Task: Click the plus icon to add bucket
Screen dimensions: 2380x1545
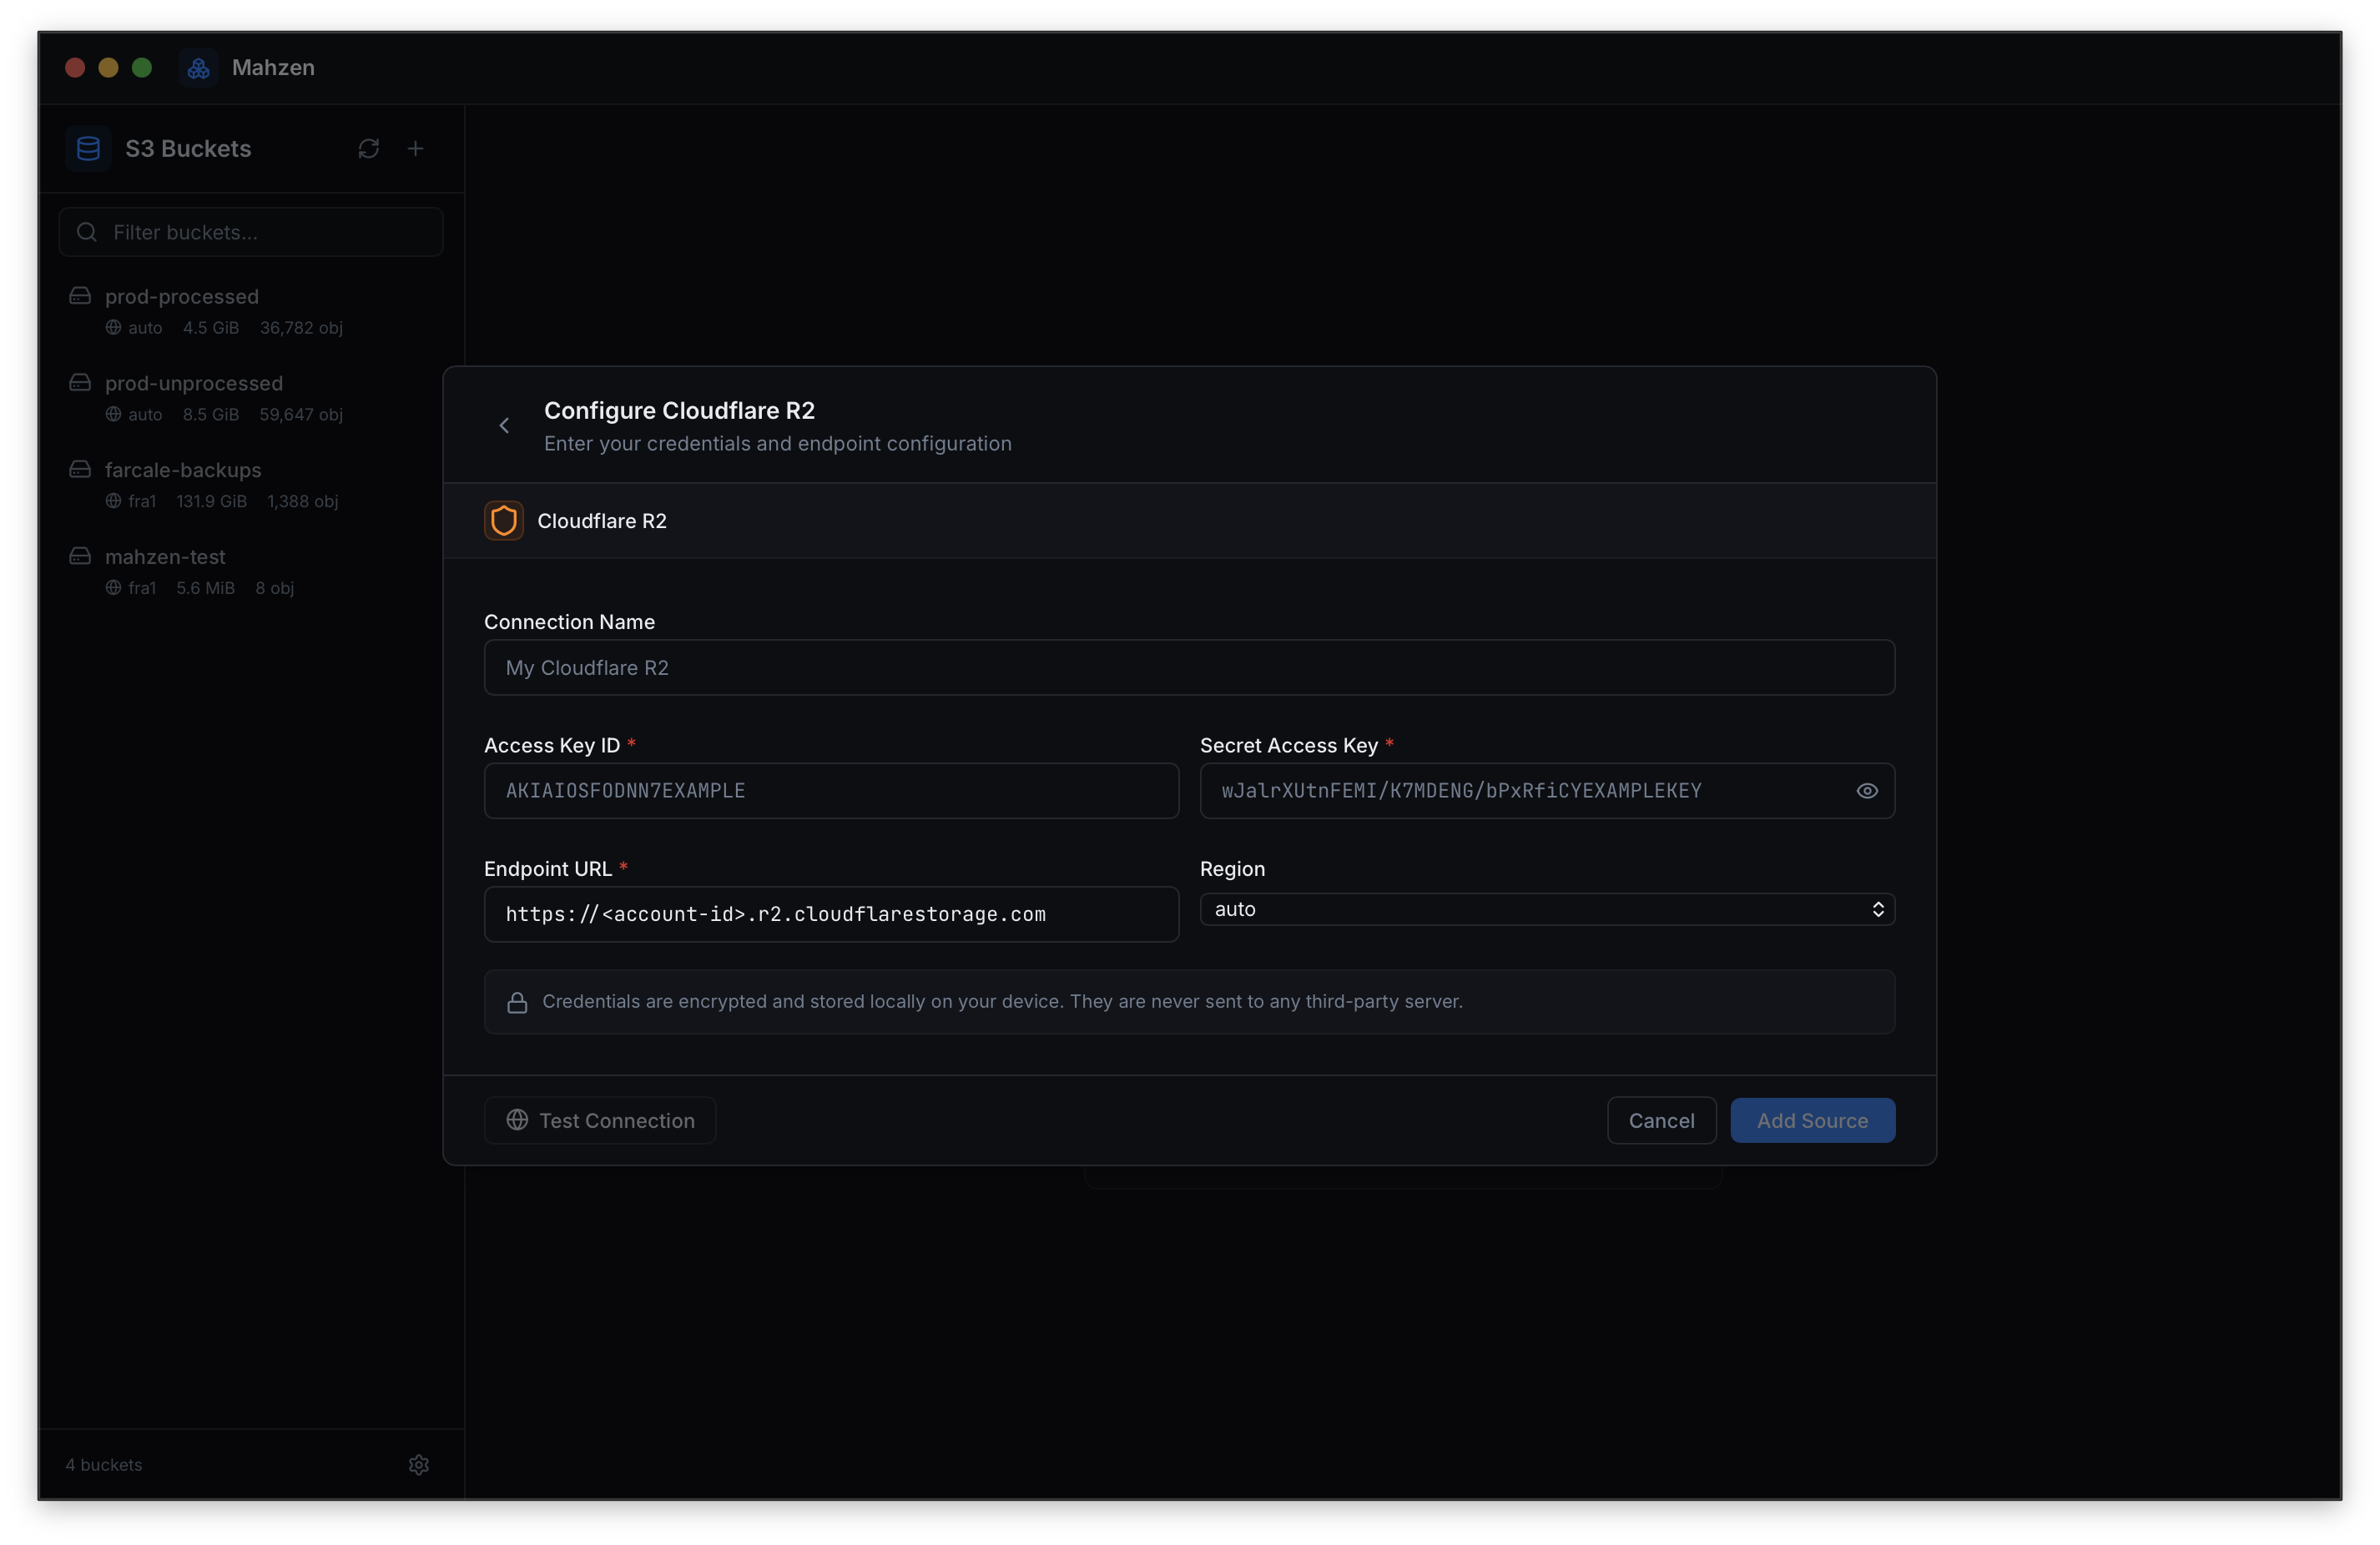Action: [416, 149]
